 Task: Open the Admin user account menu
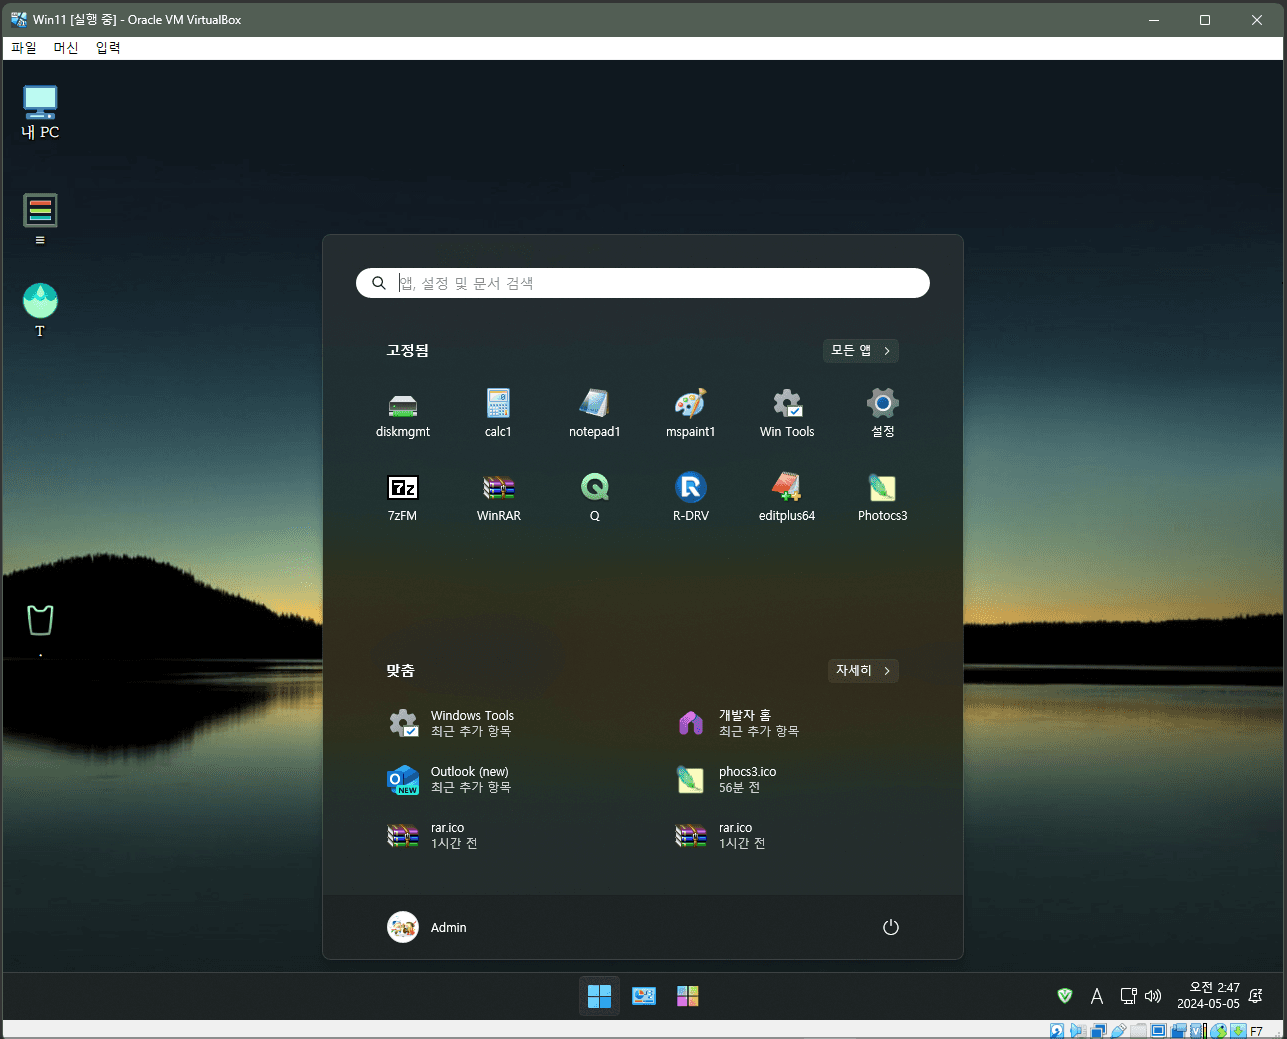(x=427, y=927)
